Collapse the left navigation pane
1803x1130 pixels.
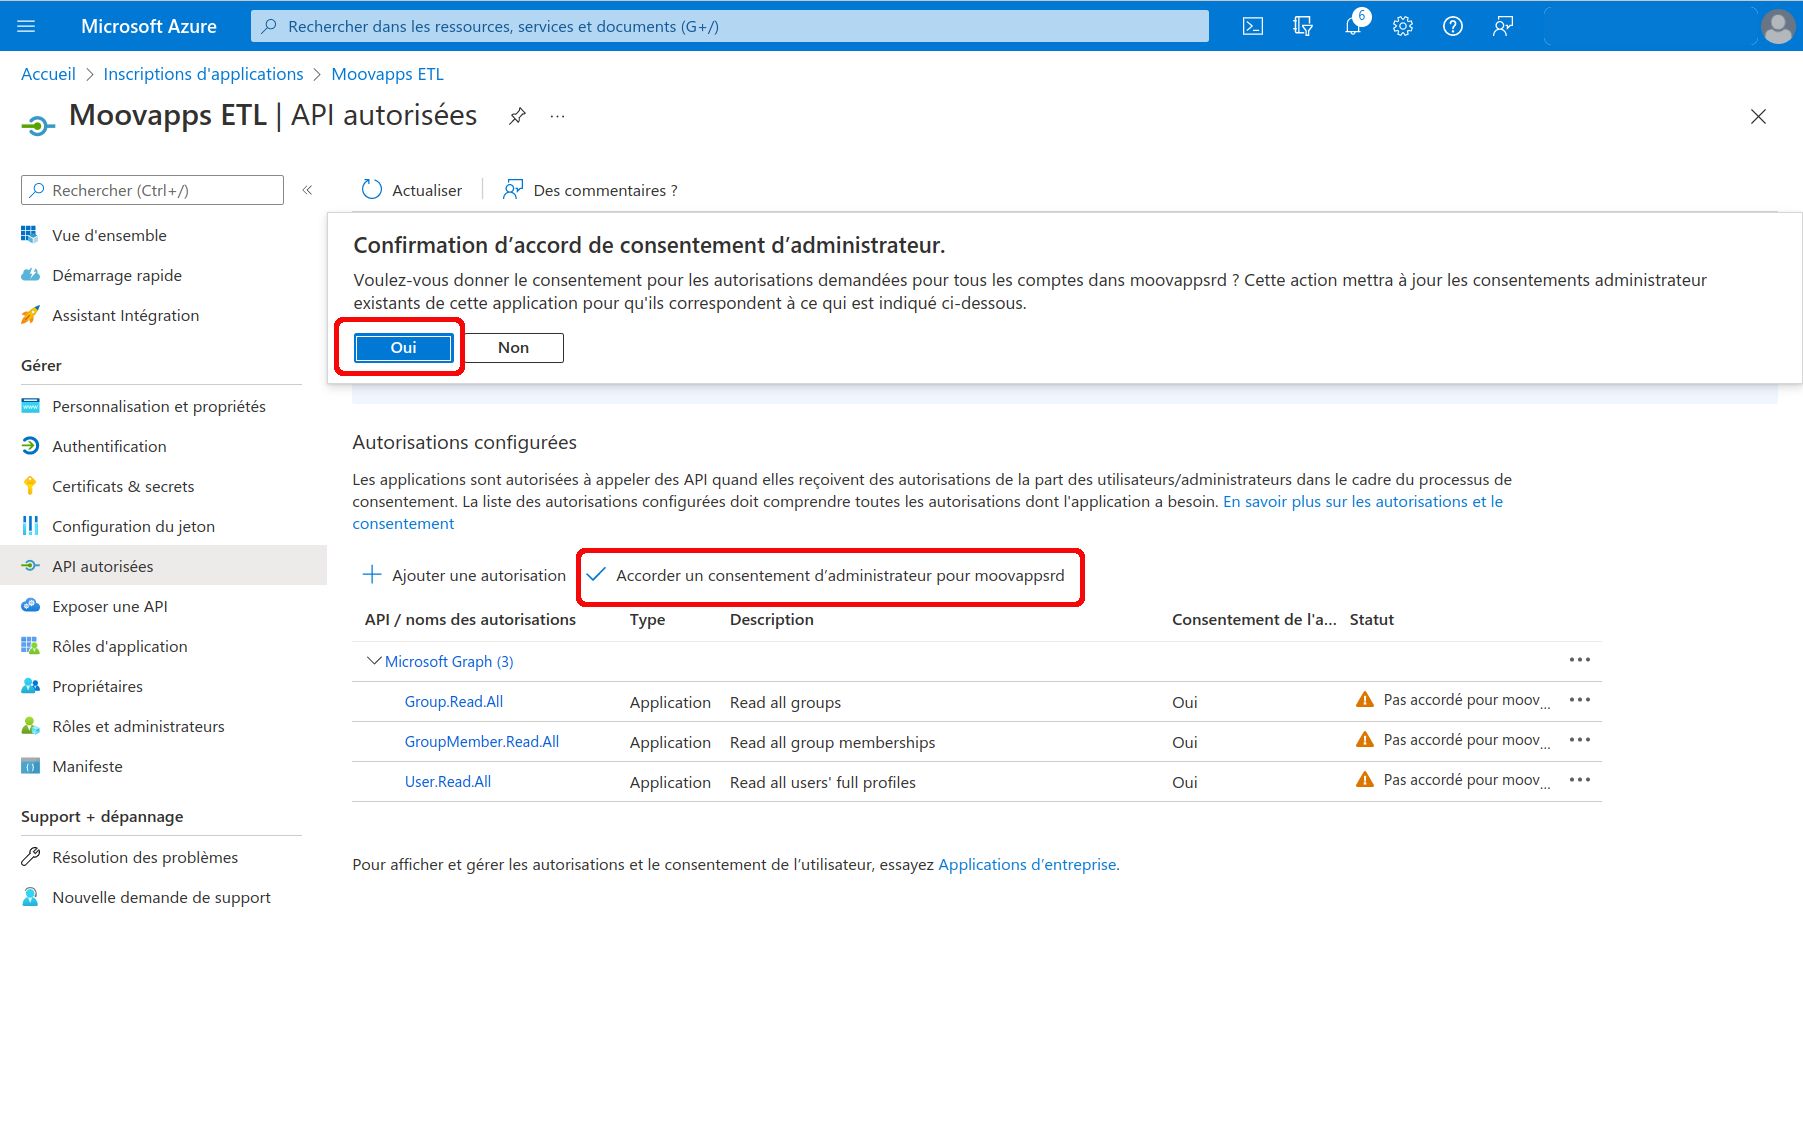308,190
